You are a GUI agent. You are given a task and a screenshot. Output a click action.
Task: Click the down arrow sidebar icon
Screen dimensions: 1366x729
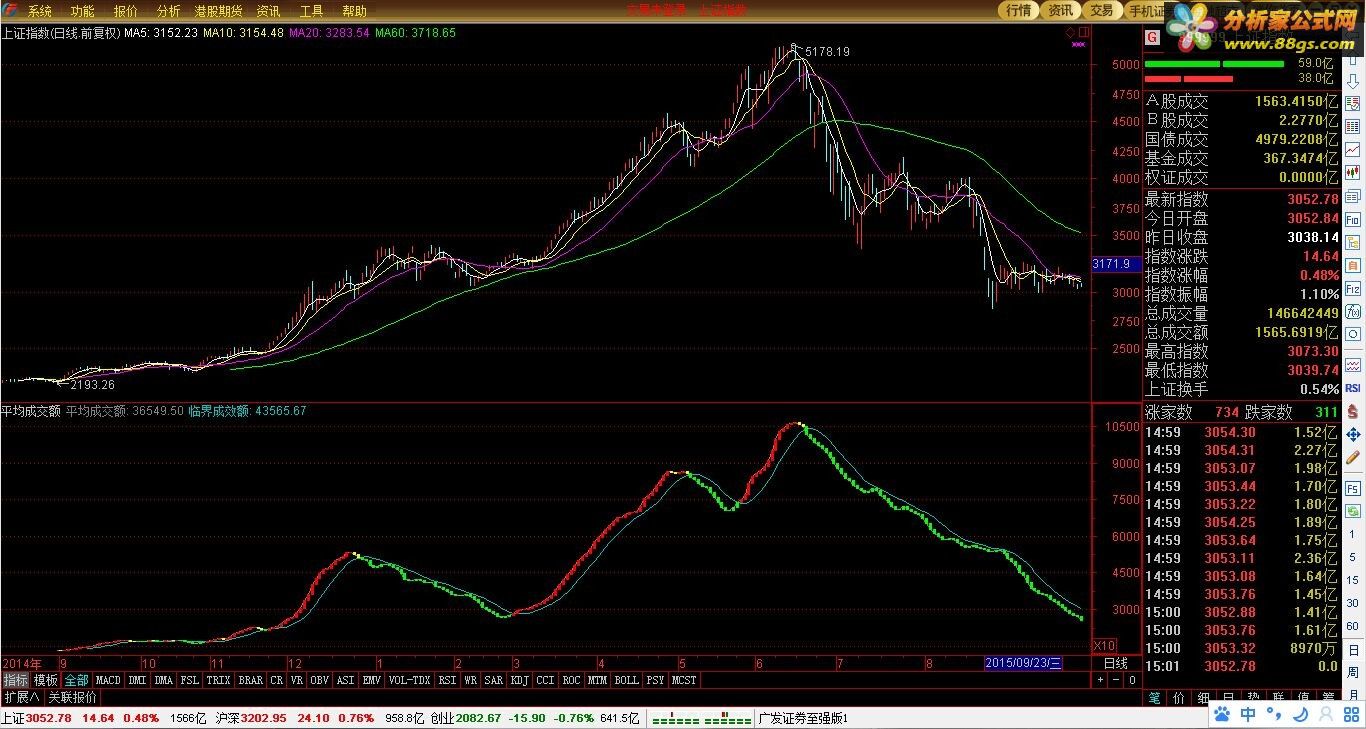[1353, 80]
